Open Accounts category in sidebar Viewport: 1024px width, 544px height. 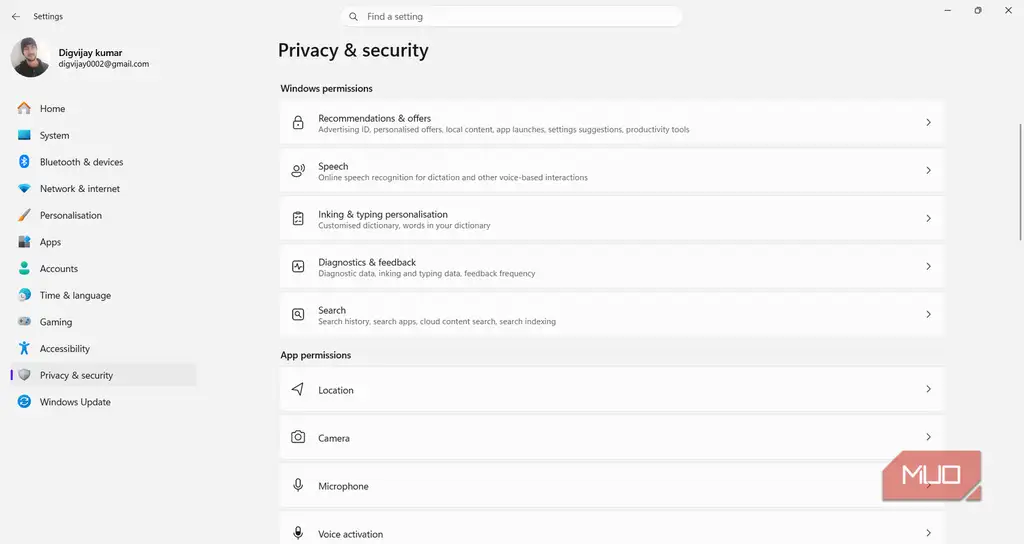pos(103,268)
